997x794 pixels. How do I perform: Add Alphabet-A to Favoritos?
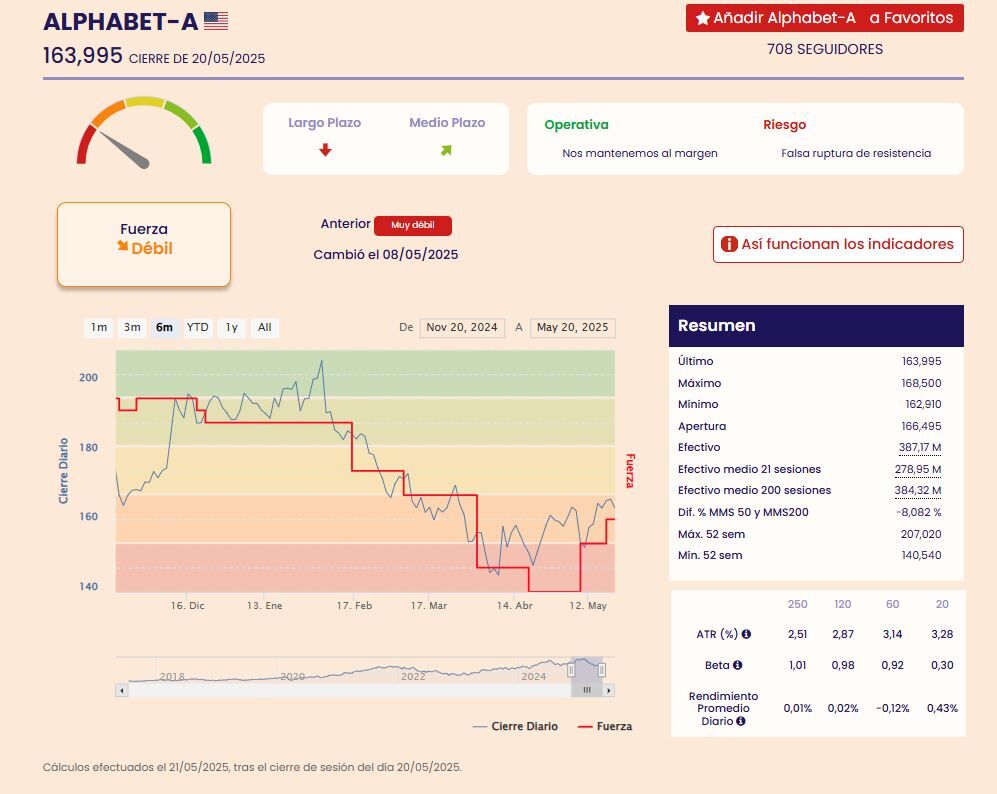point(825,18)
